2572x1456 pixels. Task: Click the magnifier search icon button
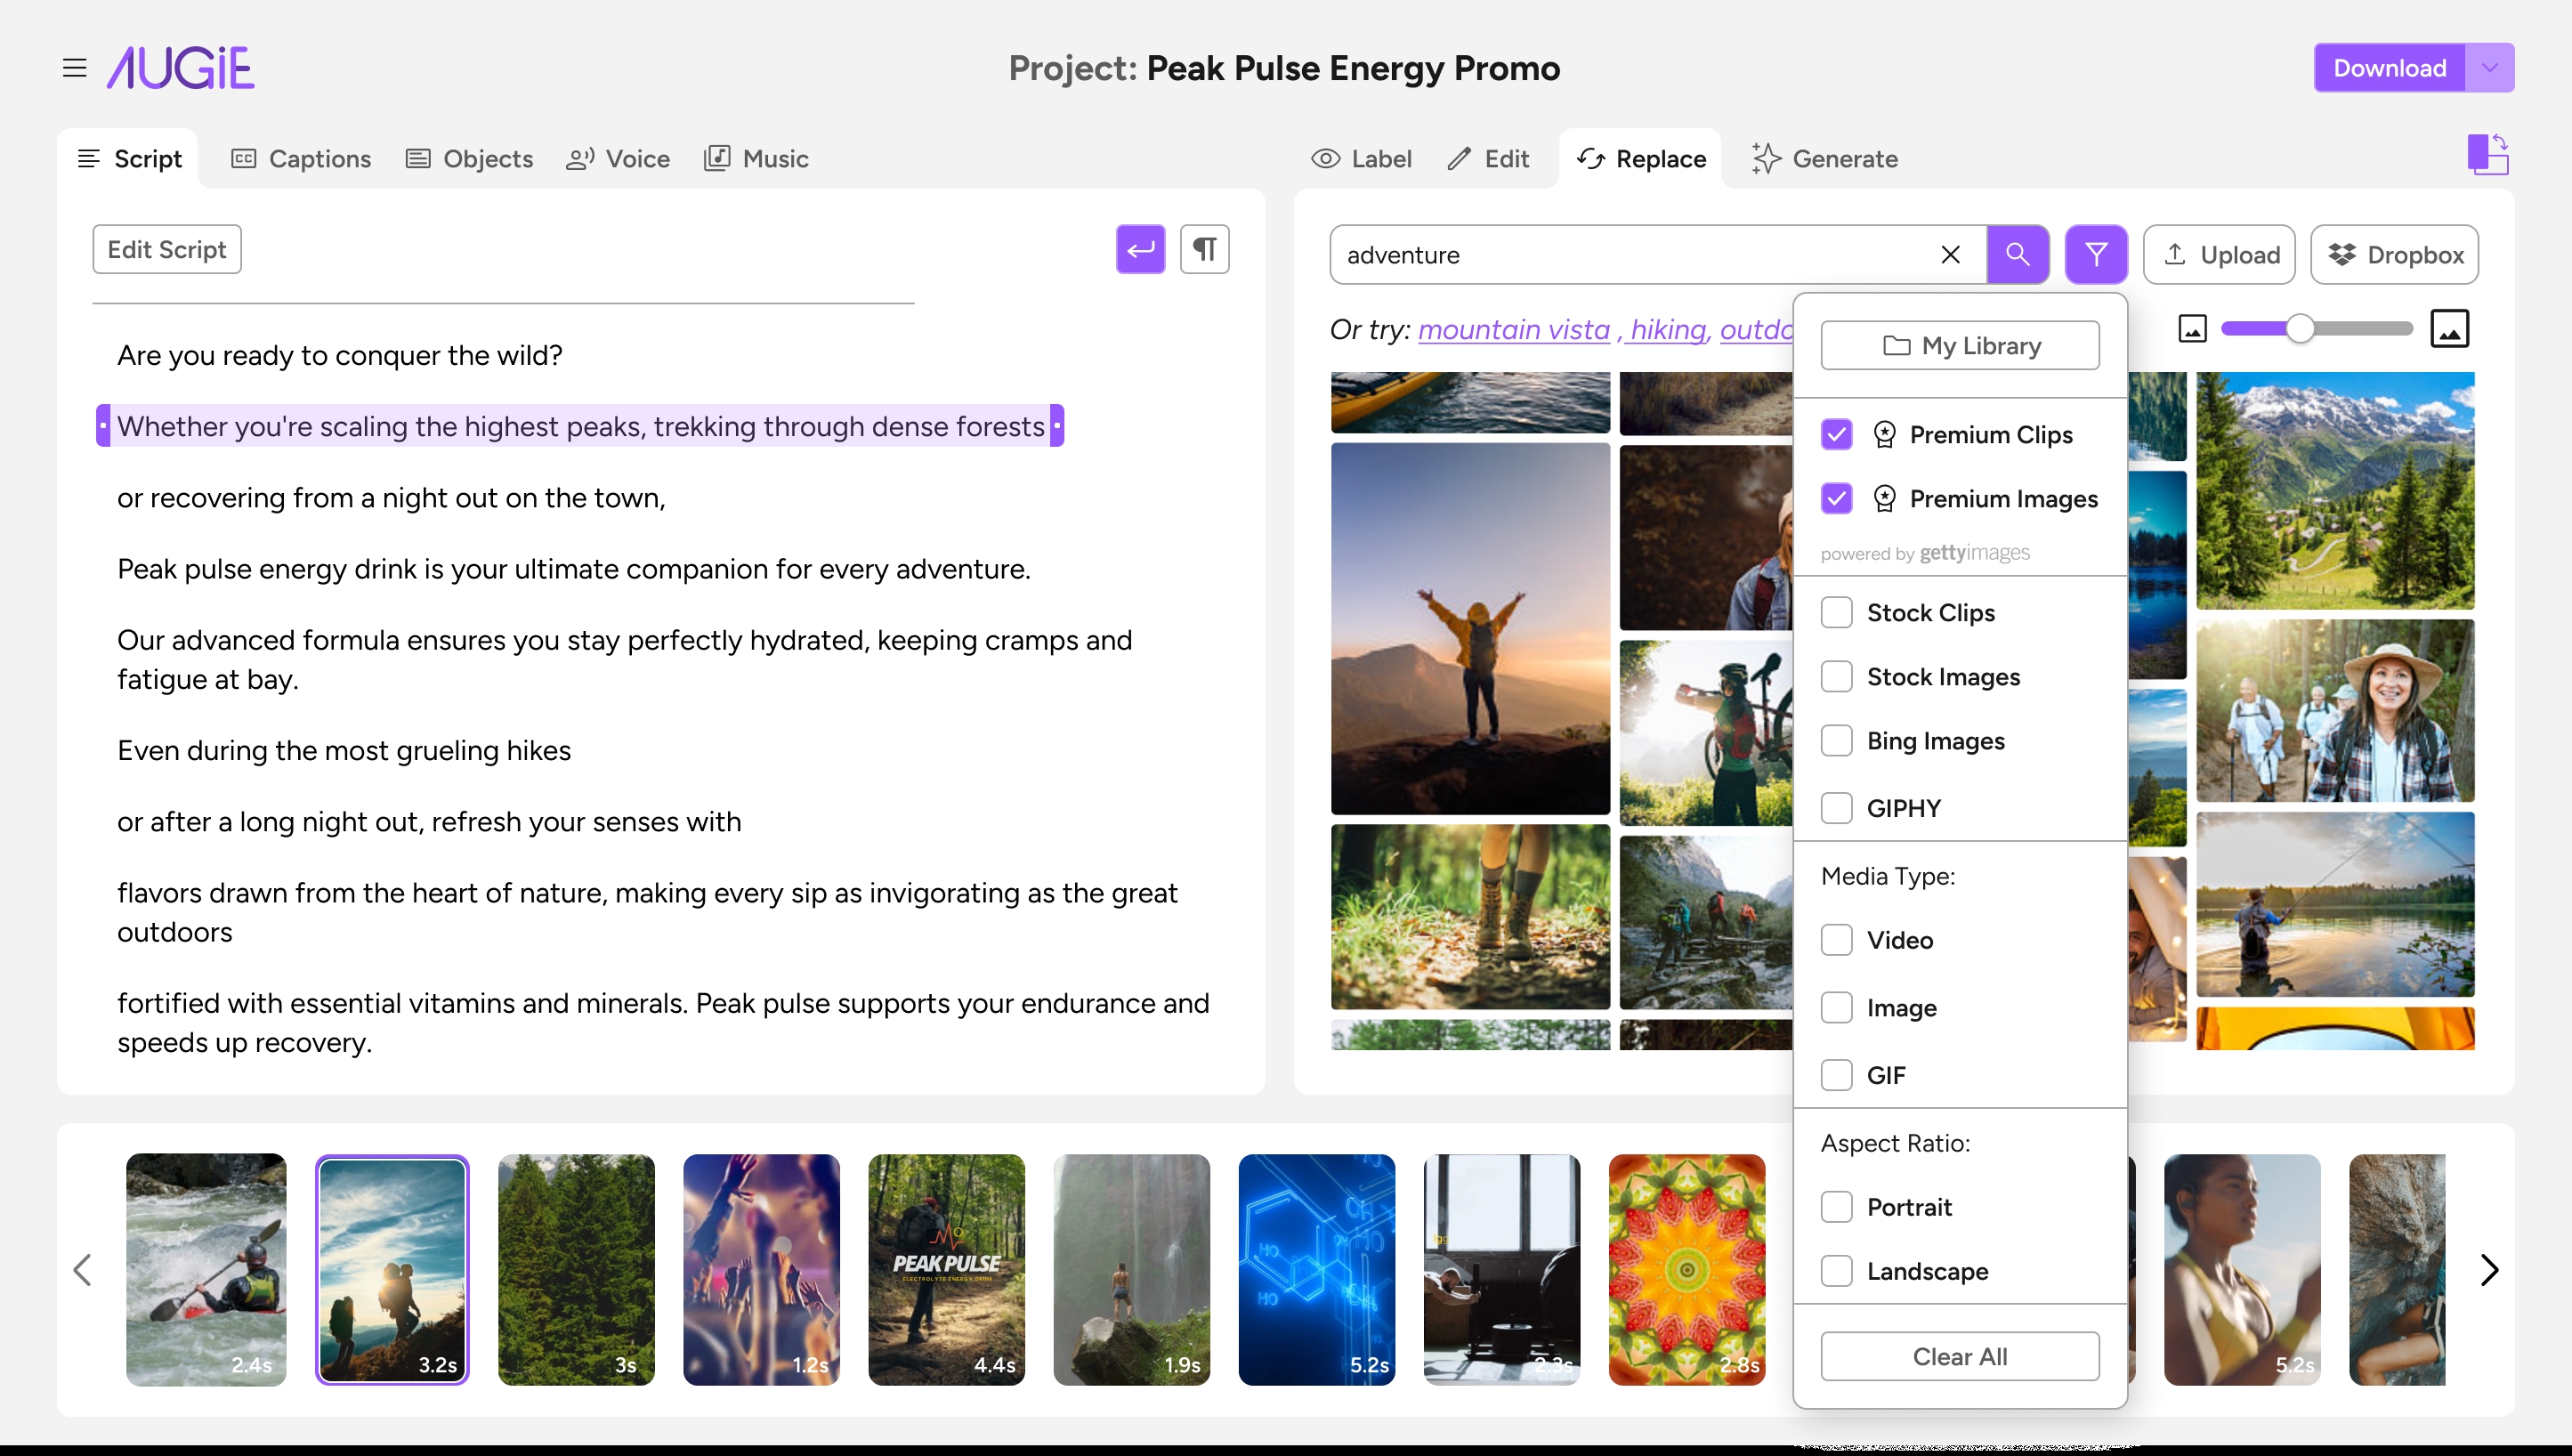[x=2017, y=254]
